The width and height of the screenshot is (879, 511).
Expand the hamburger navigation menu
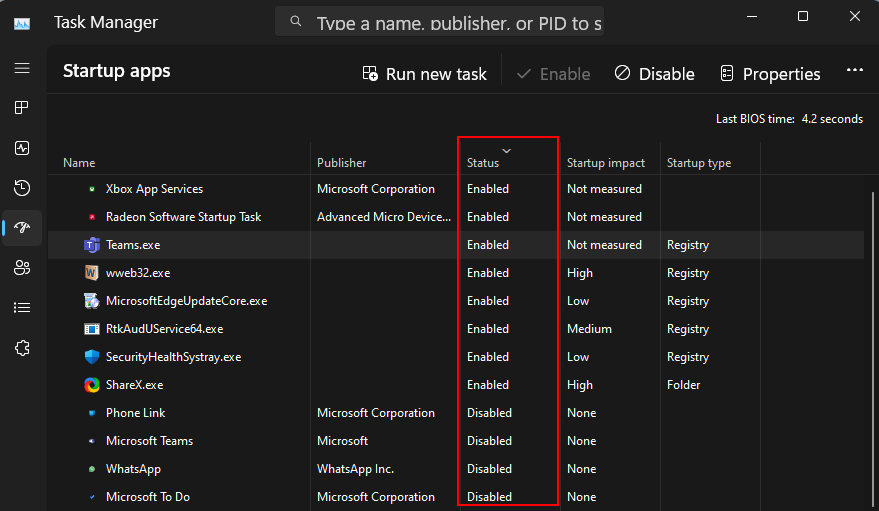click(22, 68)
